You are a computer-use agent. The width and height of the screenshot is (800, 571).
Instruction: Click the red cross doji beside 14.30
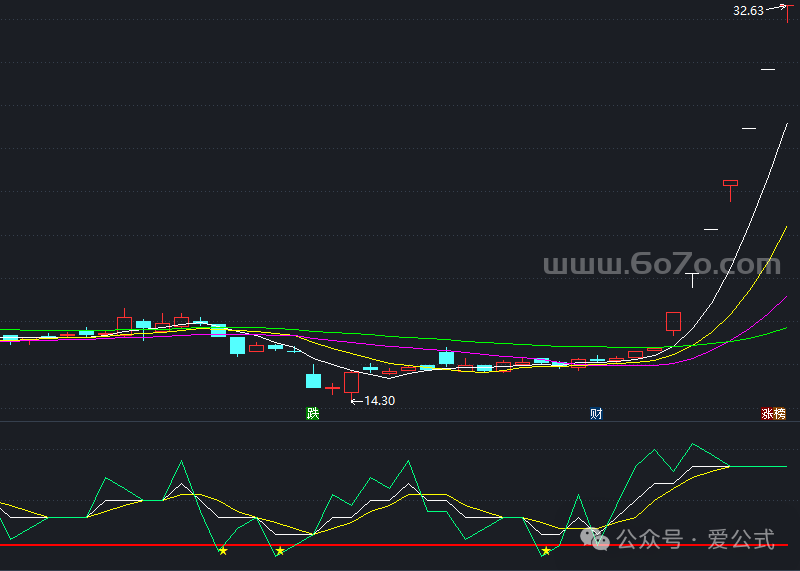(x=332, y=388)
